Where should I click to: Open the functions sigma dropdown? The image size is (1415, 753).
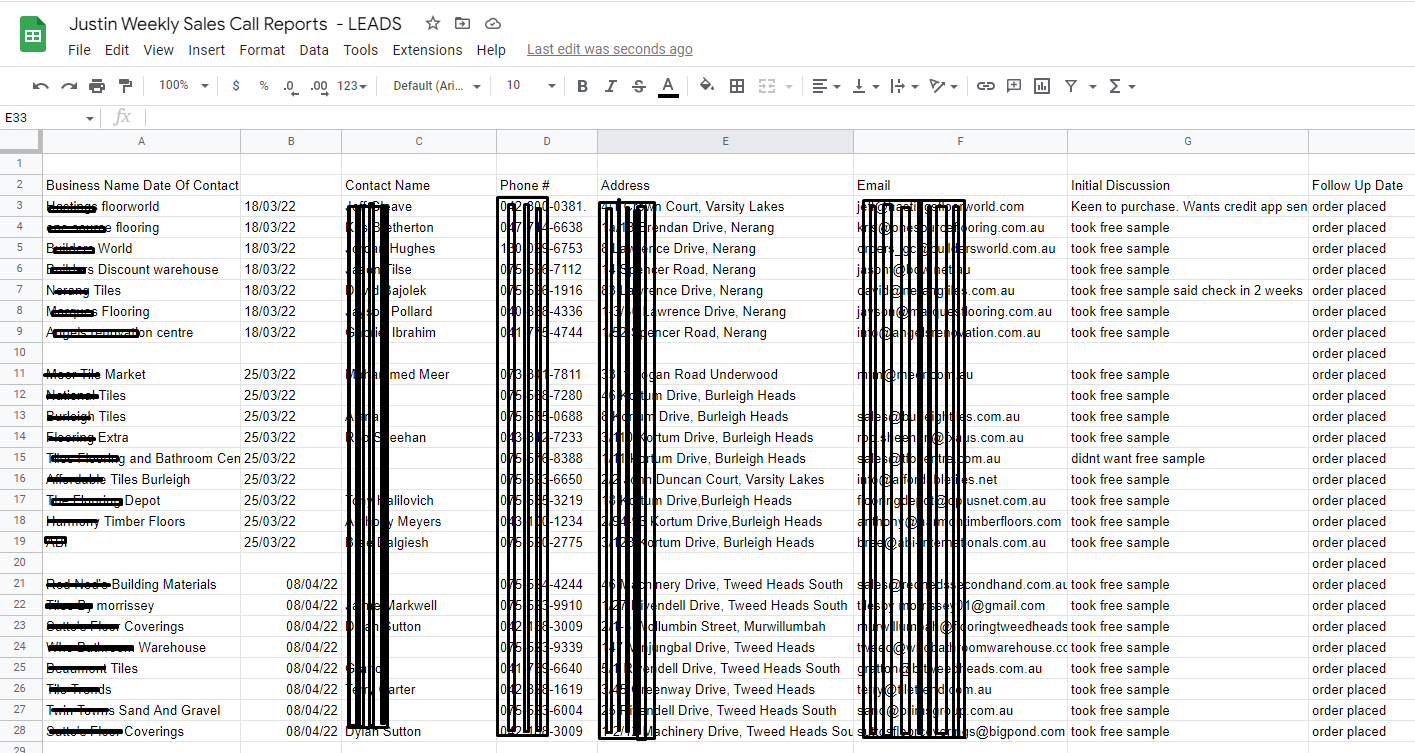(1123, 86)
